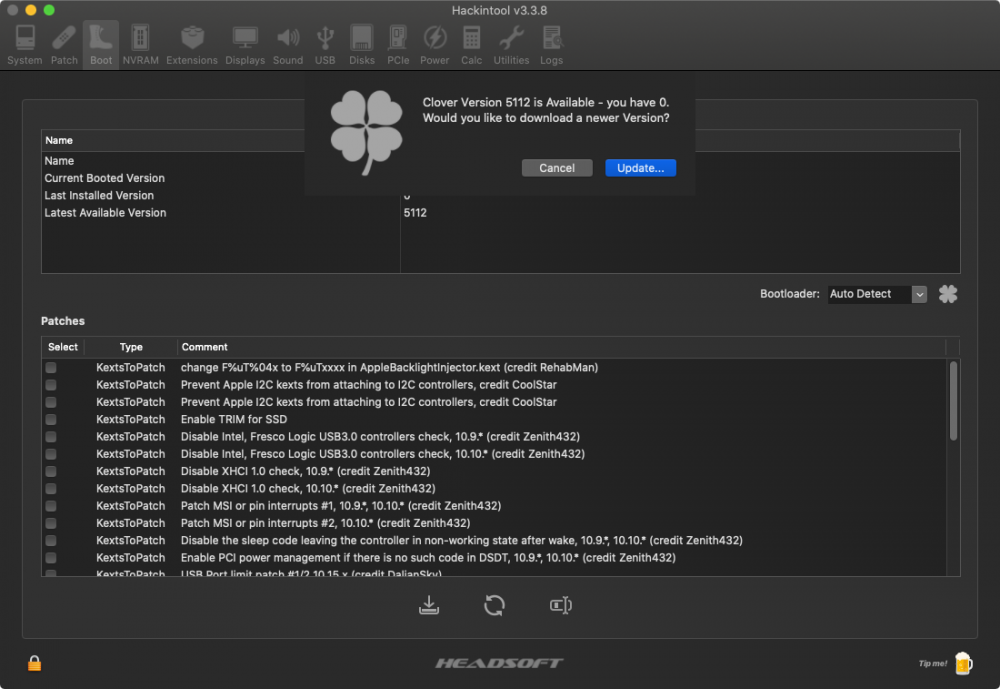Select the Last Installed Version row
This screenshot has width=1000, height=689.
(501, 195)
